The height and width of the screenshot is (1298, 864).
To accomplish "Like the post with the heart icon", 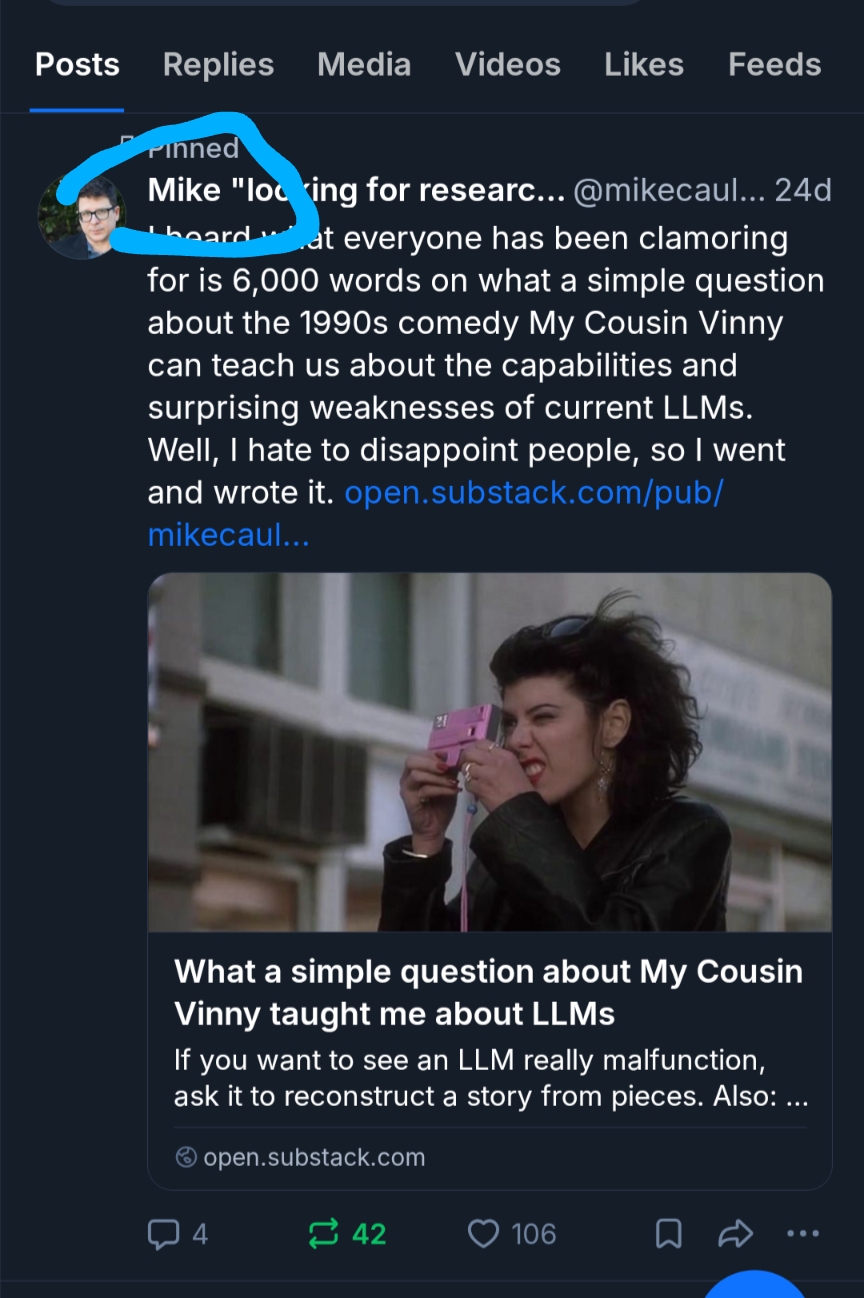I will tap(483, 1235).
